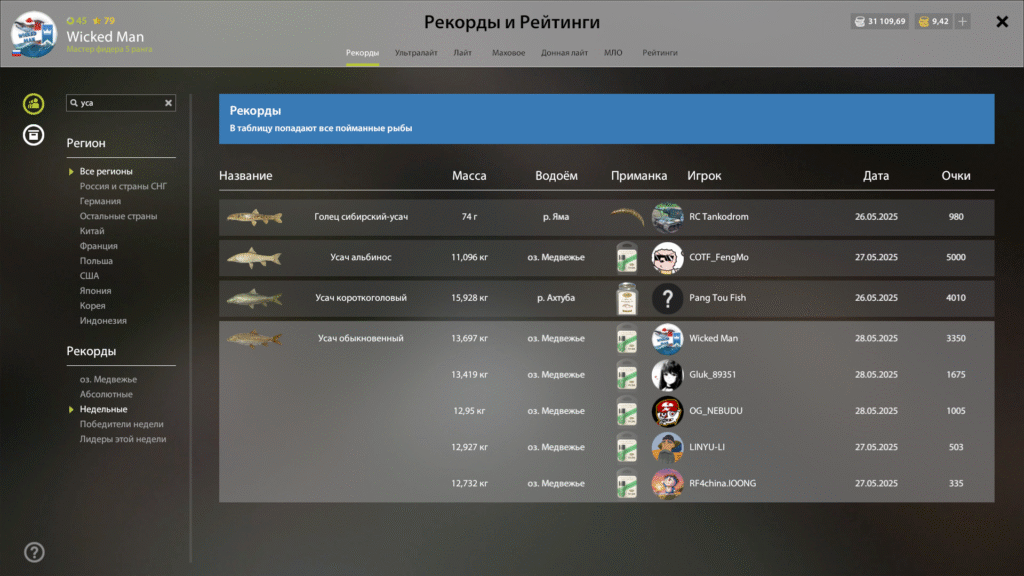Click the Голец сибирский-усач fish image
Viewport: 1024px width, 576px height.
pyautogui.click(x=254, y=217)
